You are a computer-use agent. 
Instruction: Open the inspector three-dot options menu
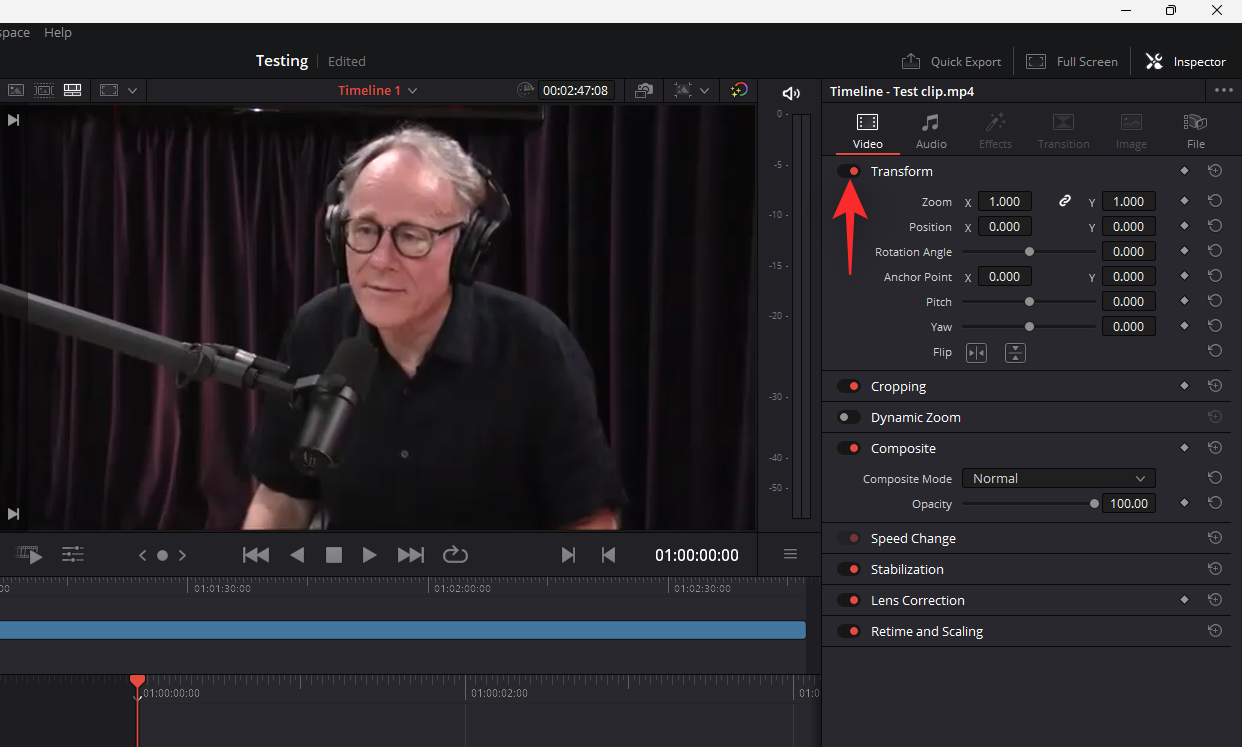click(1223, 90)
